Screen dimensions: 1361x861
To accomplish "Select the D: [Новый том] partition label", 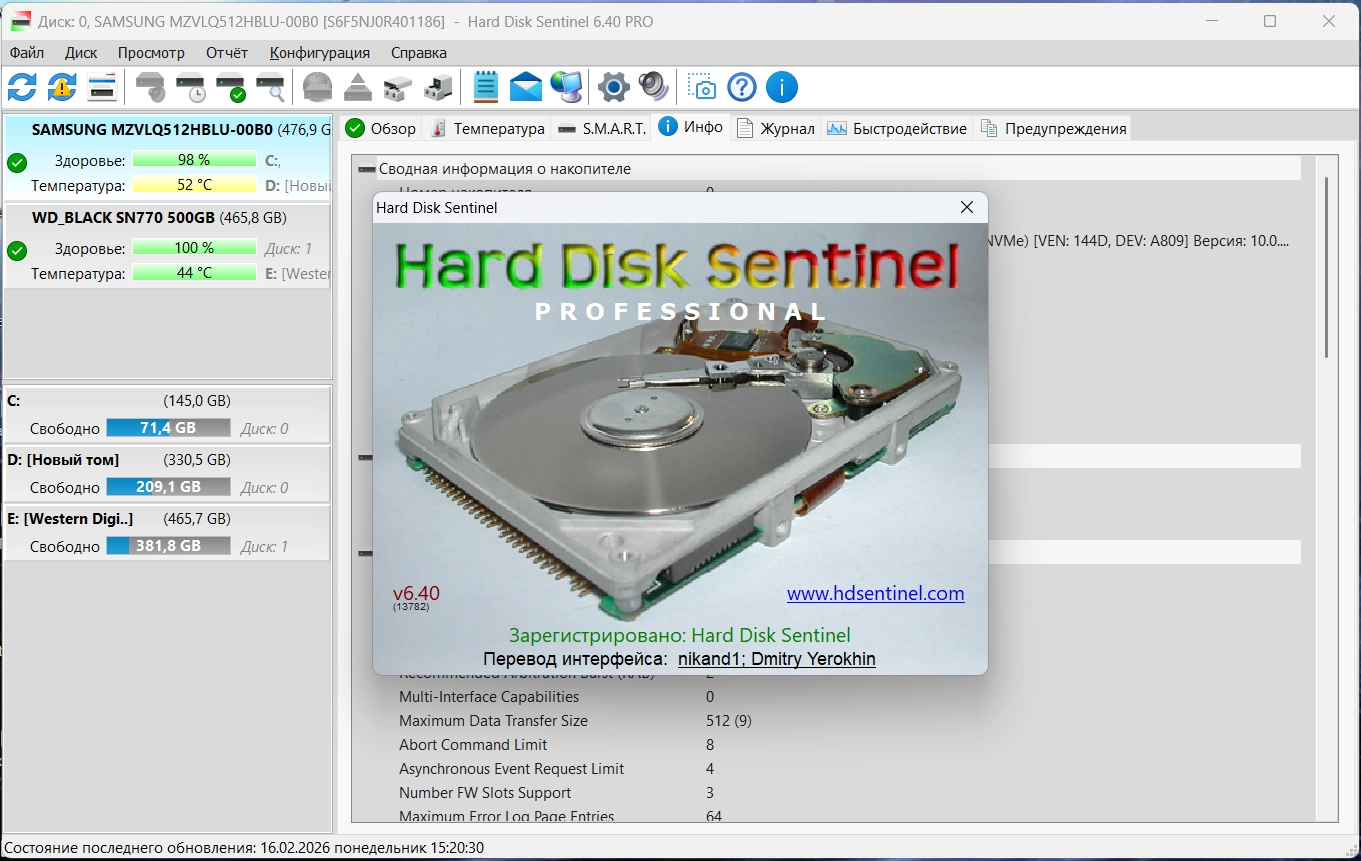I will click(x=63, y=460).
